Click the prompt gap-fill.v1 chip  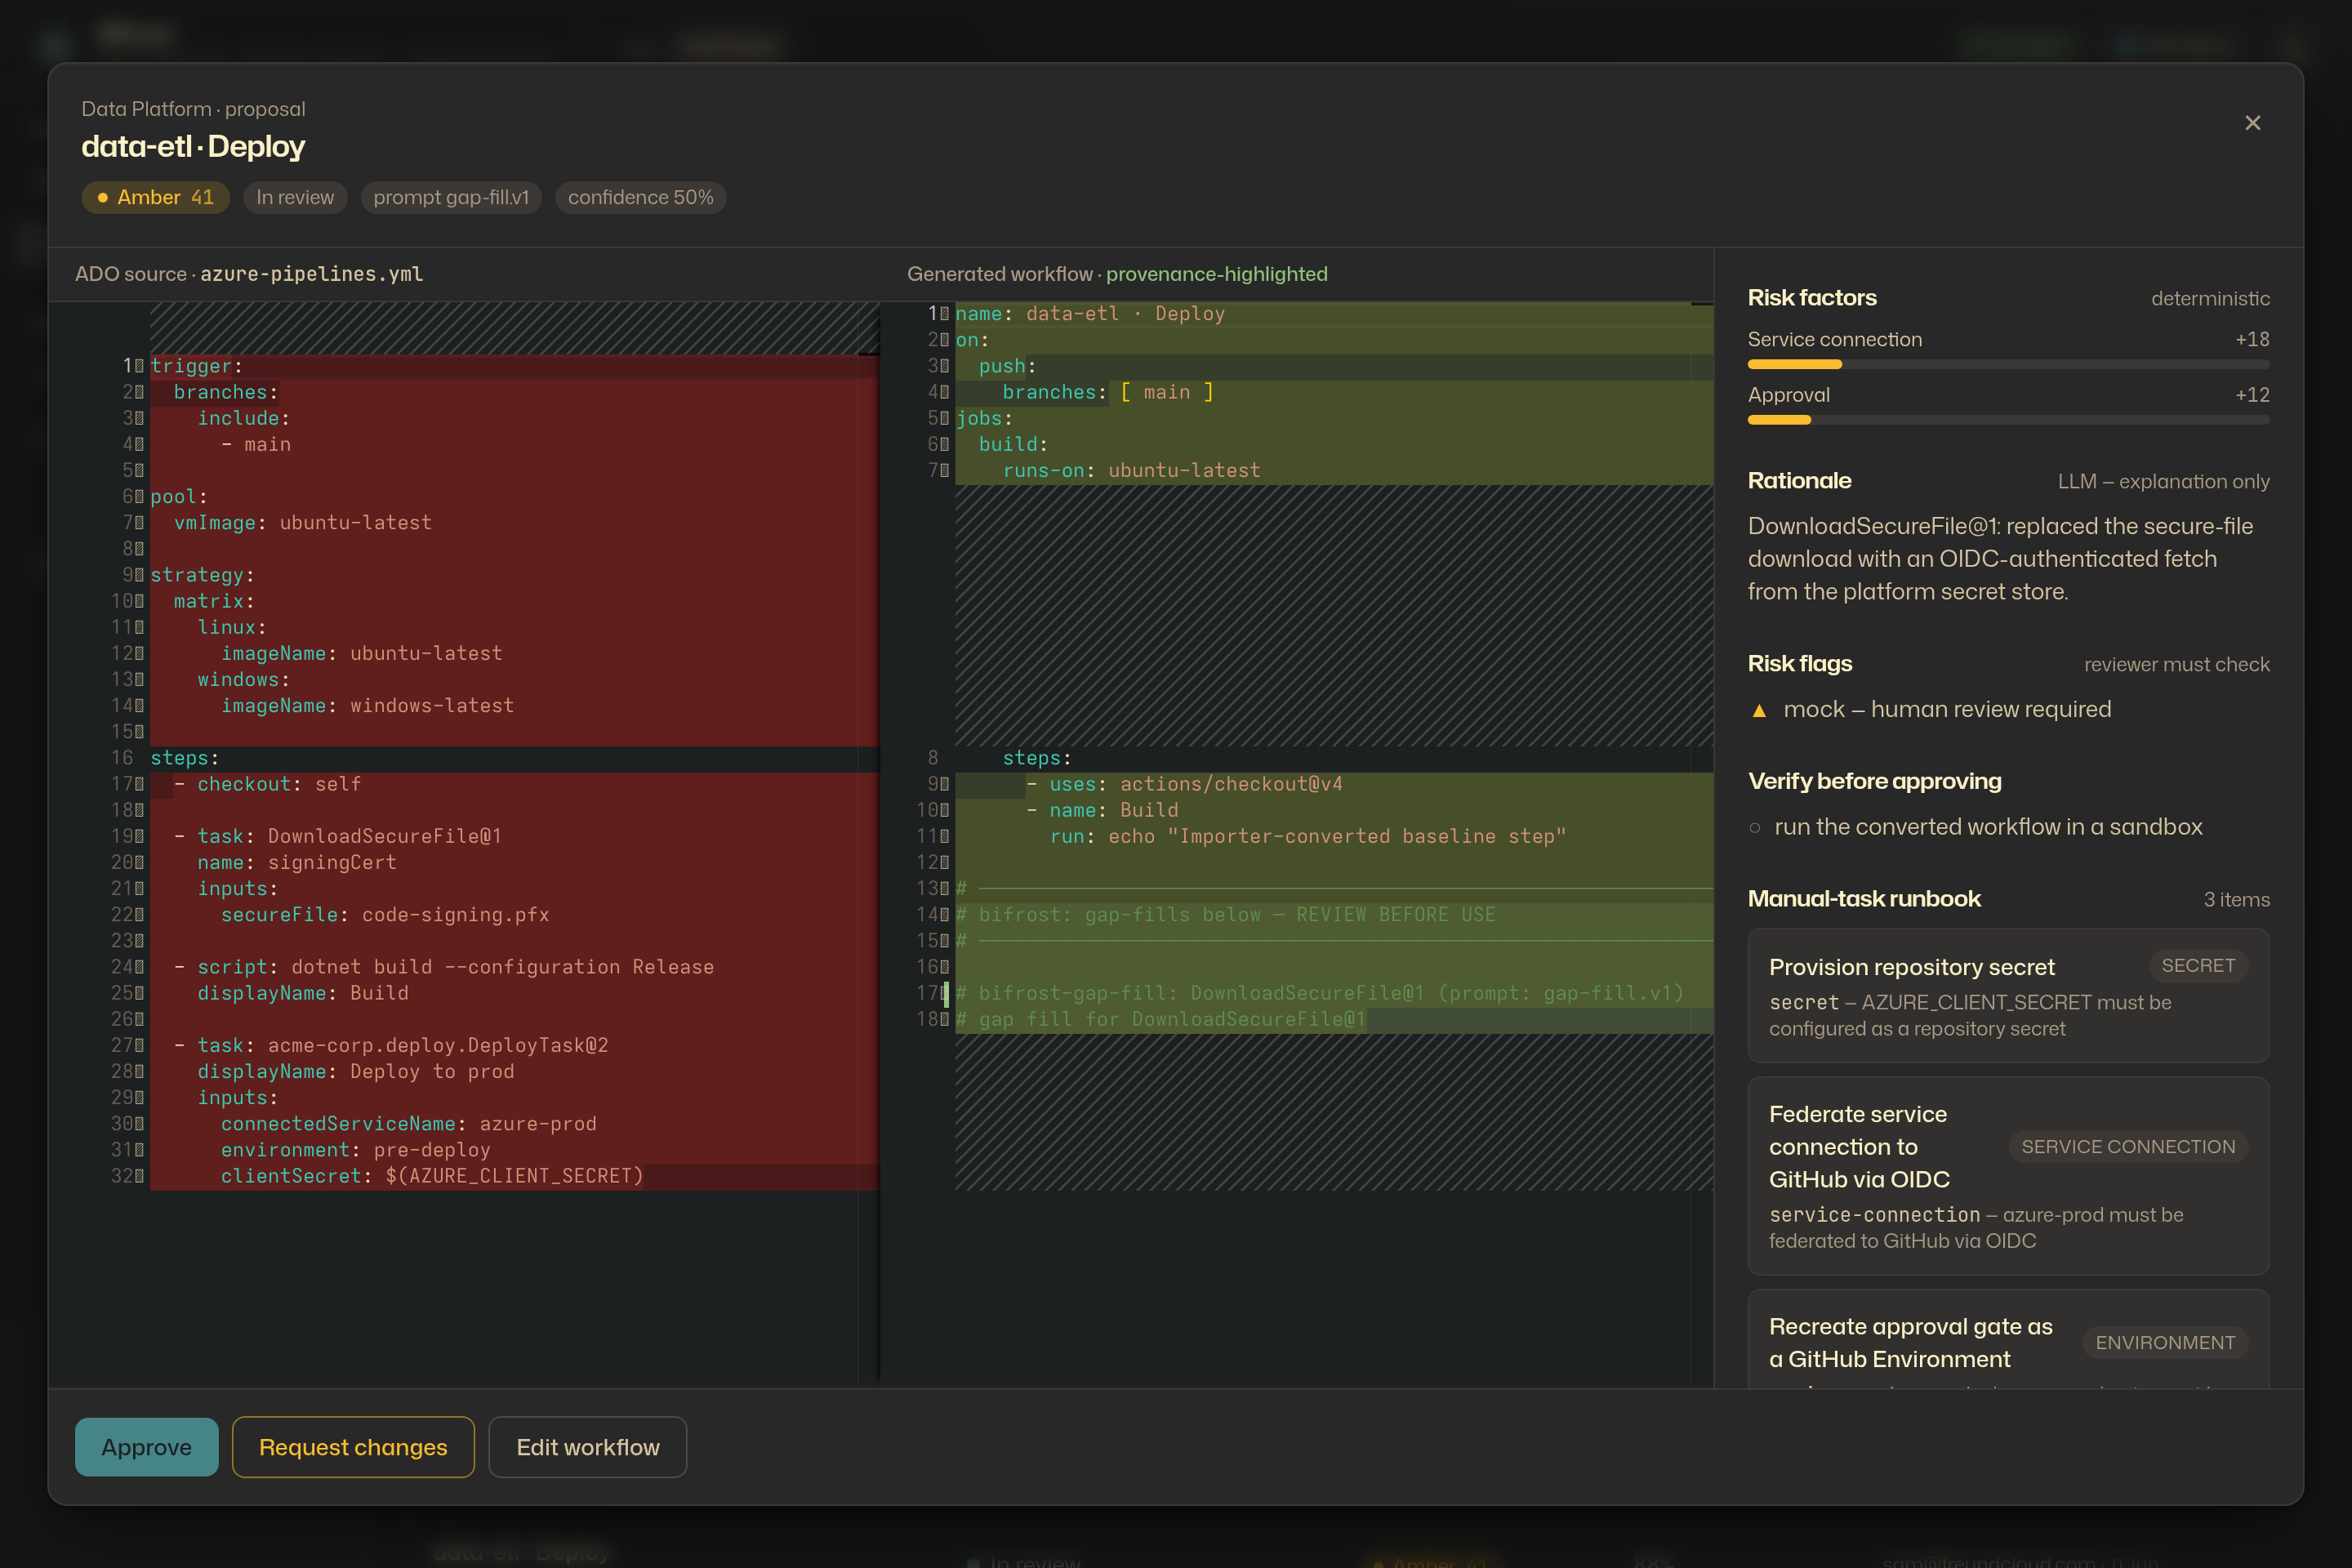click(x=451, y=197)
